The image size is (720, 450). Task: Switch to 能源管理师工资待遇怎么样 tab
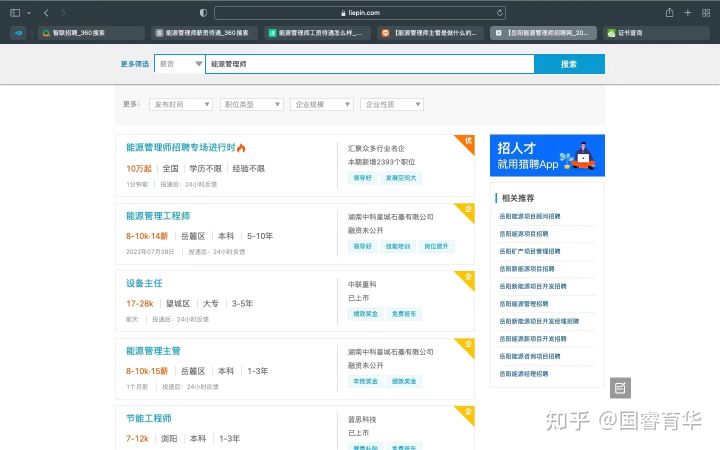point(317,33)
